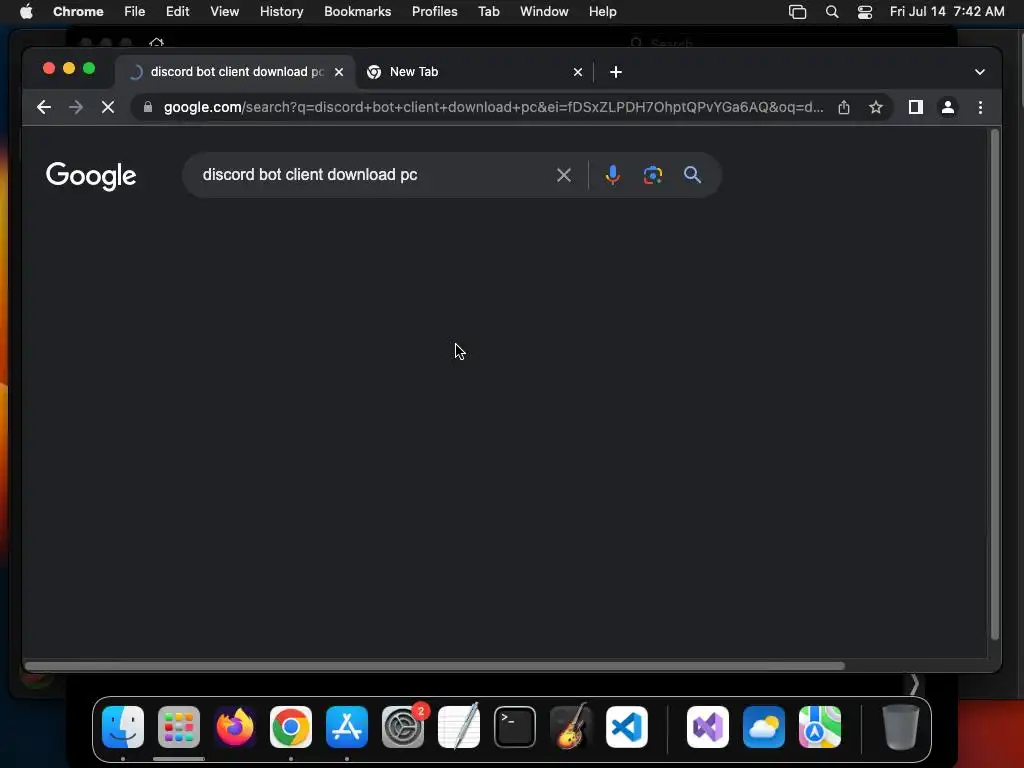The height and width of the screenshot is (768, 1024).
Task: Show the date and time panel
Action: 947,12
